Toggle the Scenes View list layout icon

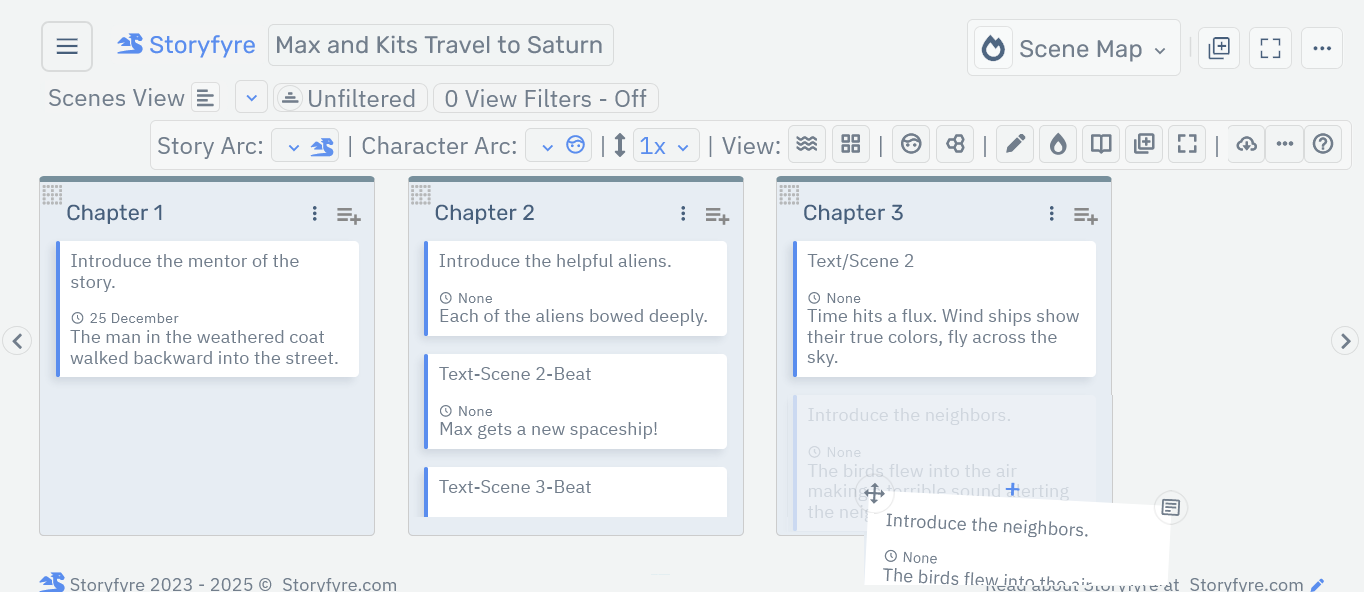(x=205, y=96)
